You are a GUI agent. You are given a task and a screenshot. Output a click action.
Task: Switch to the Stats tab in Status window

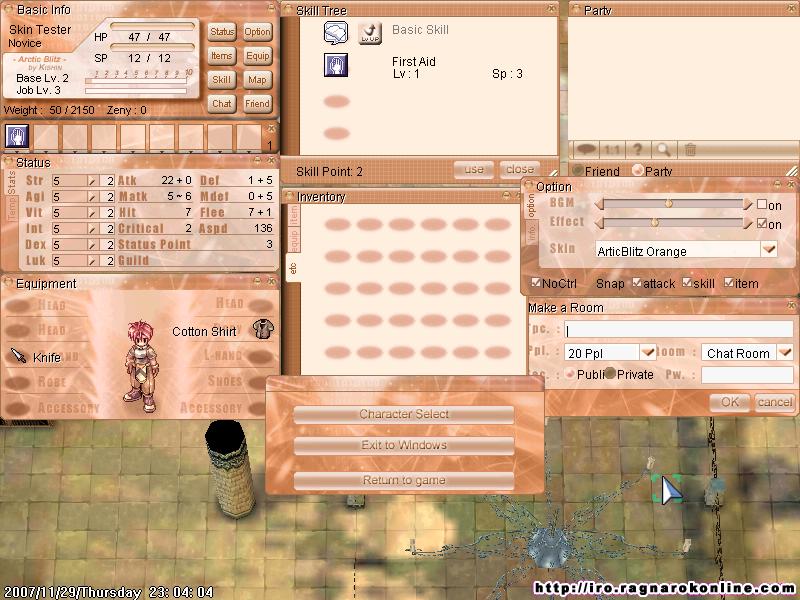pos(12,183)
